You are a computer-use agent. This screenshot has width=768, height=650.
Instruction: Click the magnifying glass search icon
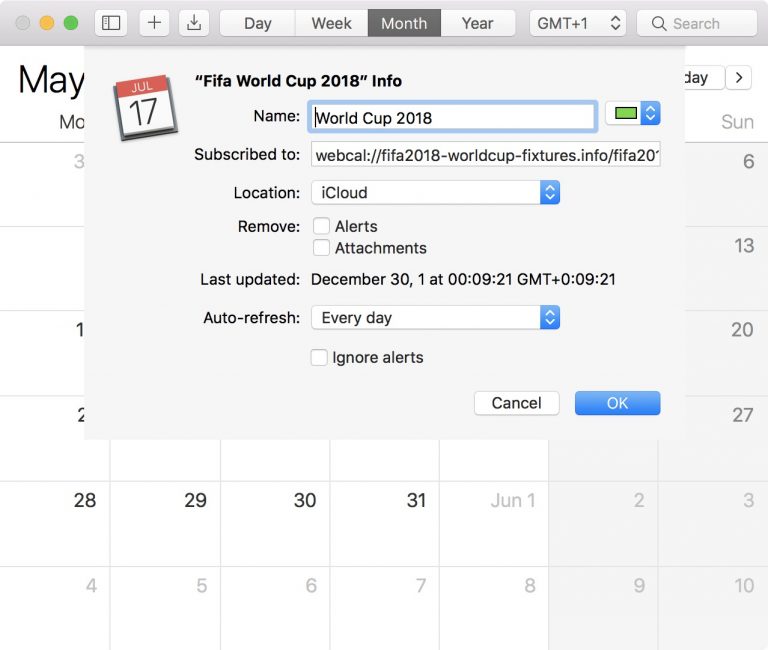point(659,23)
